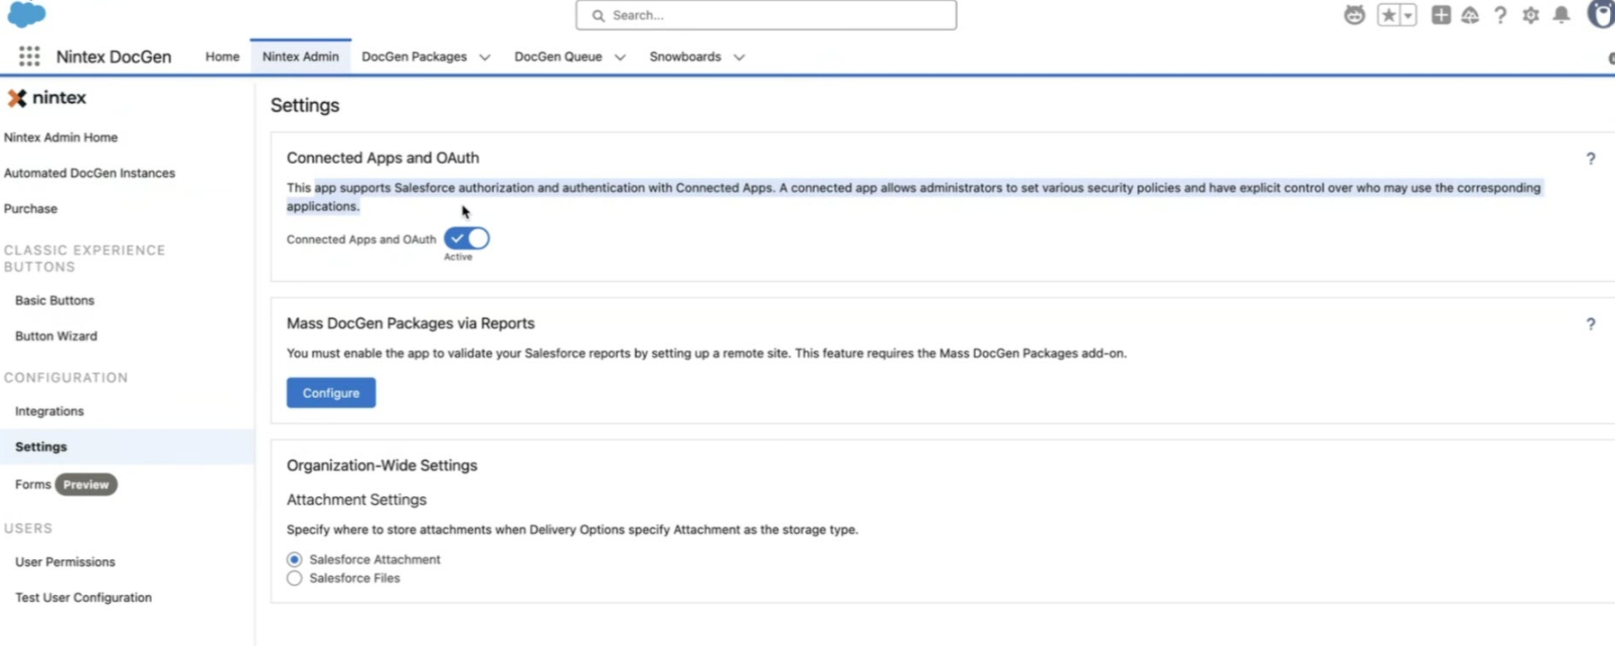Open the Favorites list dropdown arrow
Viewport: 1615px width, 646px height.
1408,15
